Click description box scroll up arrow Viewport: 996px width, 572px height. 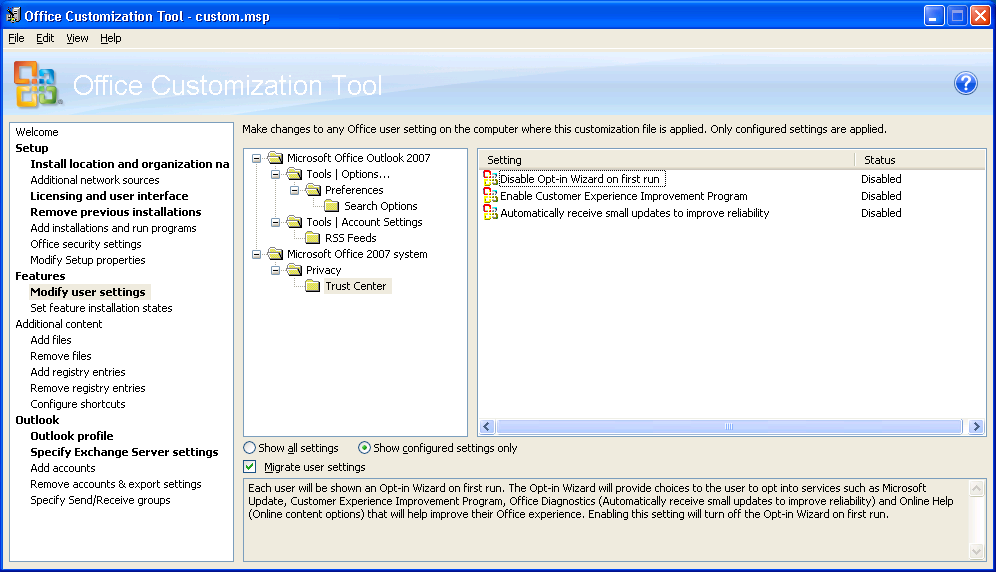tap(976, 488)
